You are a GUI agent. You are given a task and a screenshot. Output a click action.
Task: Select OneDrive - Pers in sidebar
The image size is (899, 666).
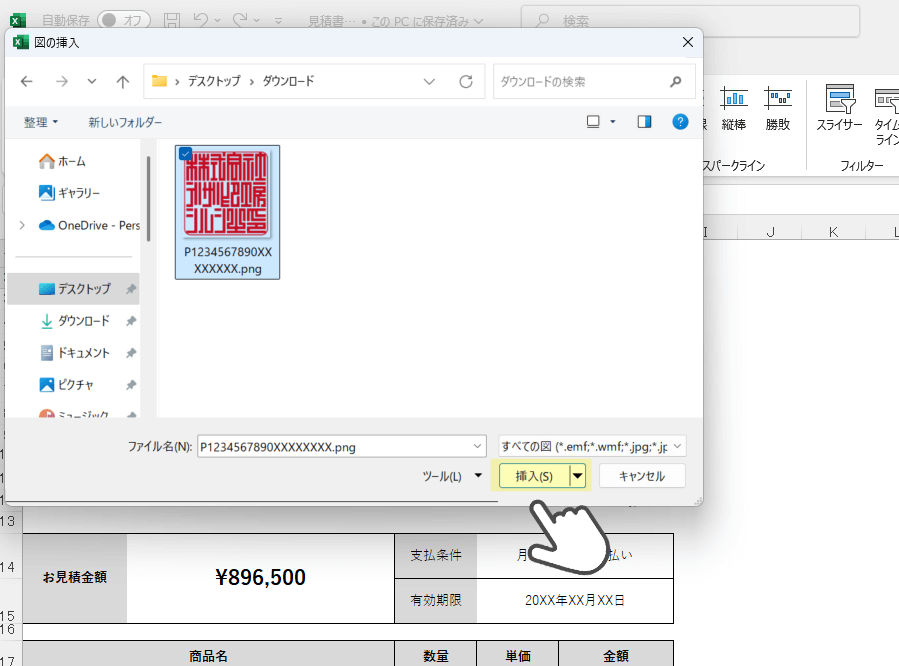[89, 225]
